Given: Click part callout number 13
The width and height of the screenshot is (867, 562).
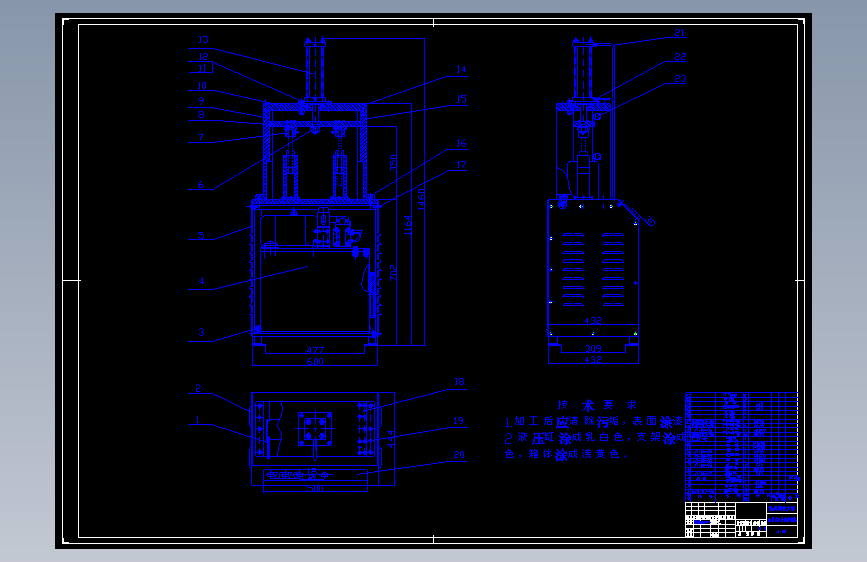Looking at the screenshot, I should pyautogui.click(x=203, y=40).
